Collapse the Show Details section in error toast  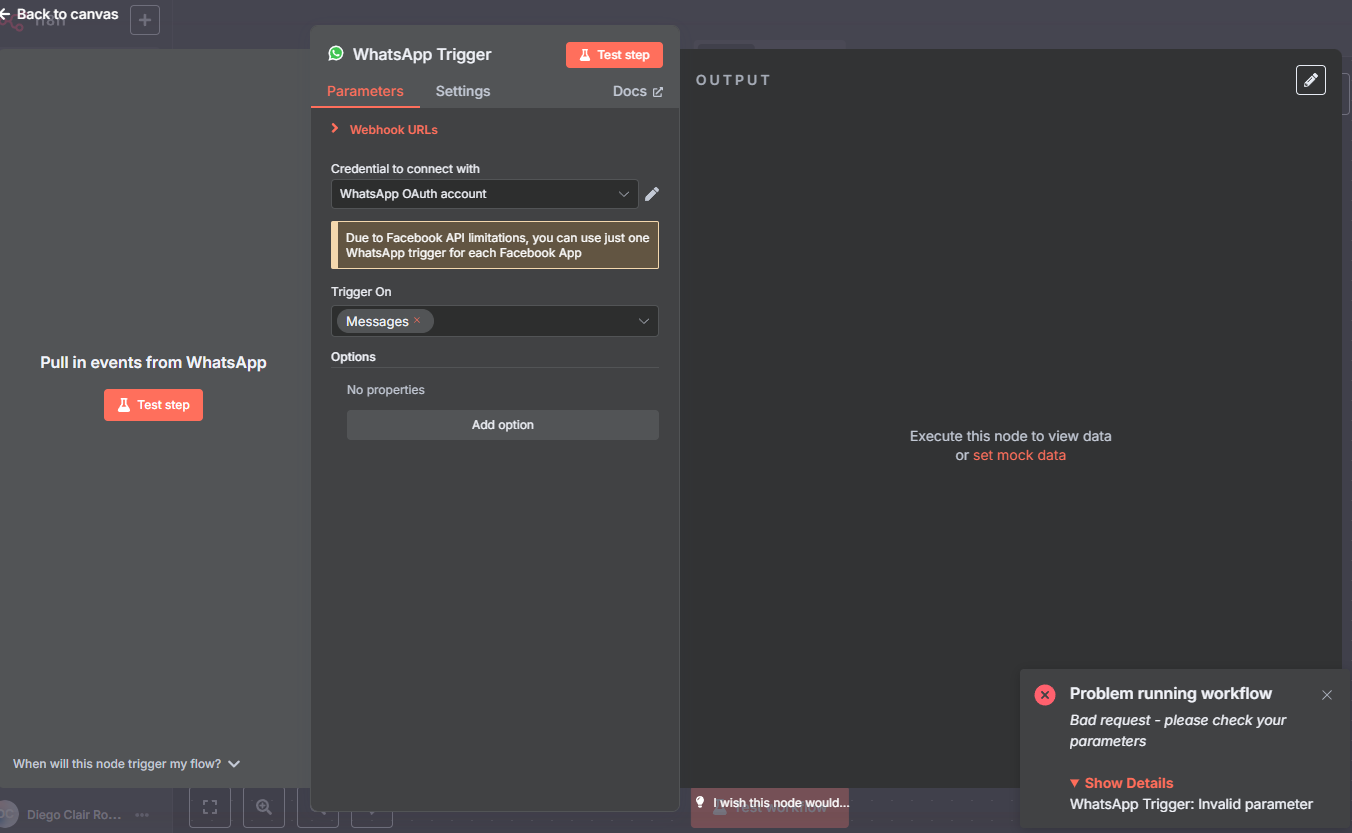[1122, 783]
